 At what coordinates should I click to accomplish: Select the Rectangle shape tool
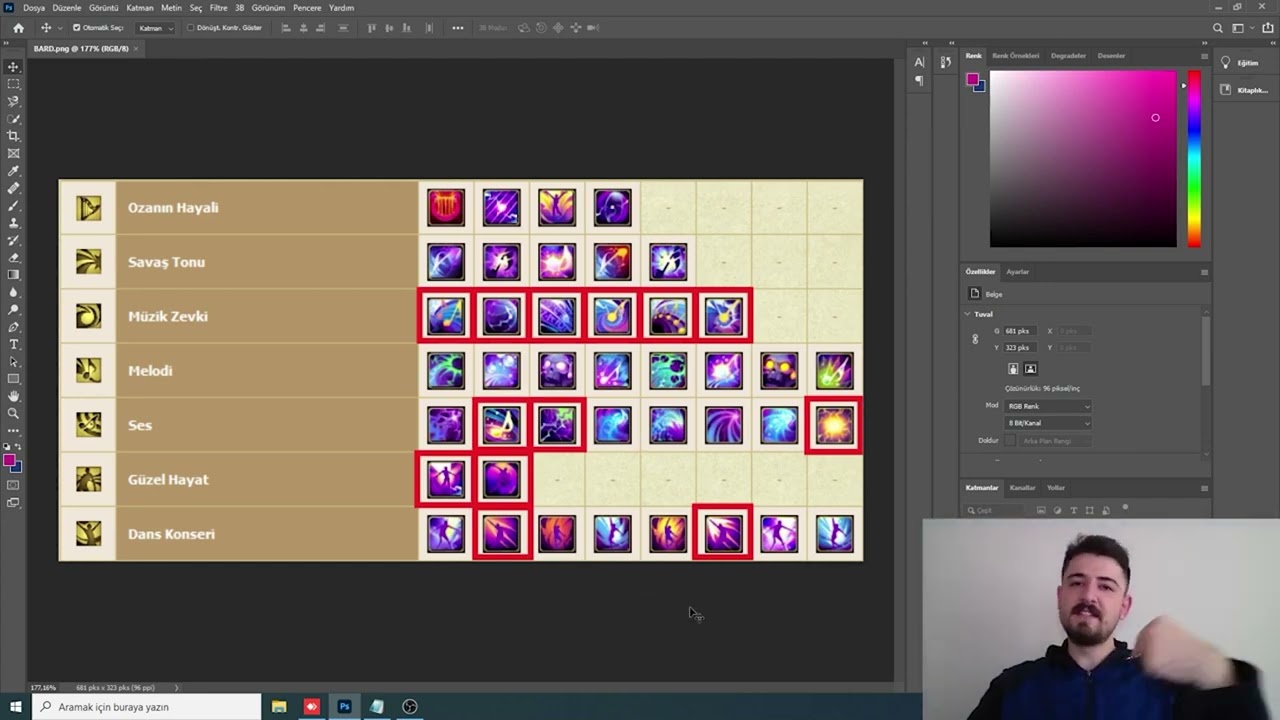[x=13, y=379]
